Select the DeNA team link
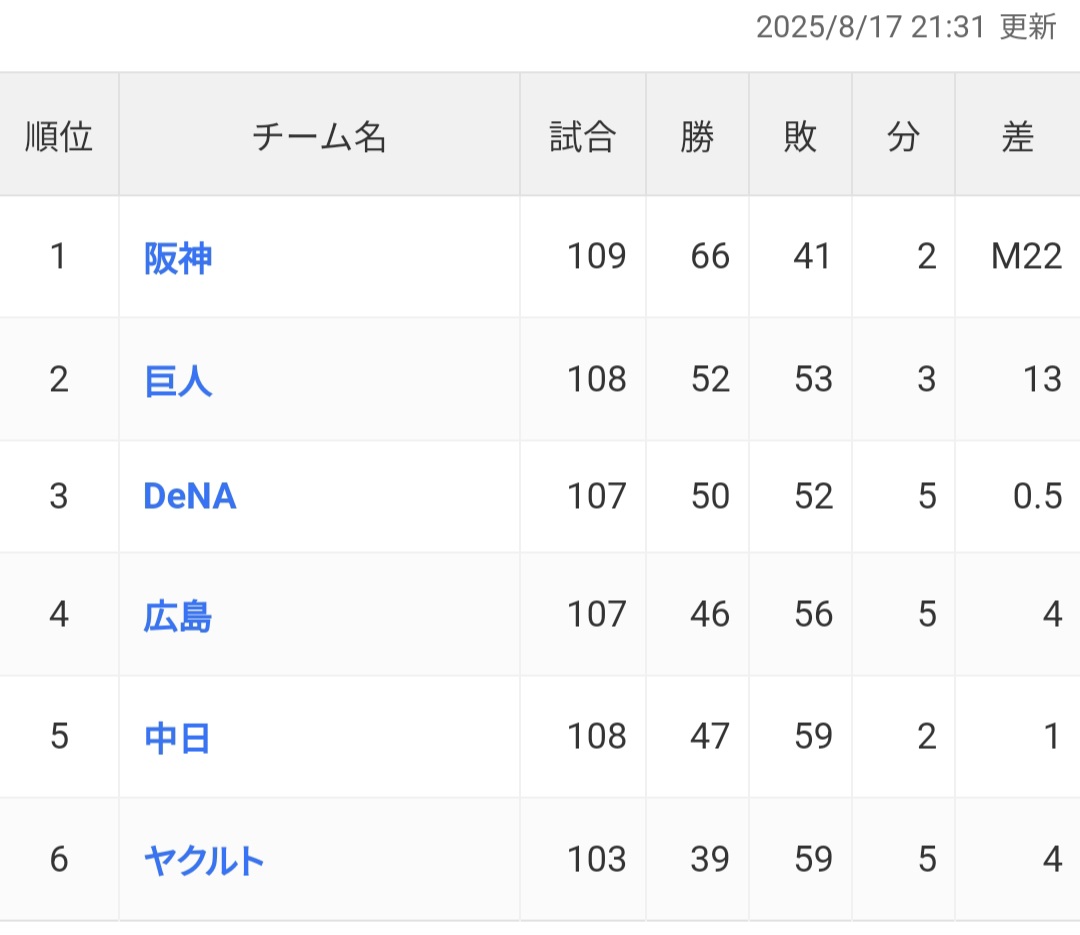The image size is (1080, 935). coord(190,497)
